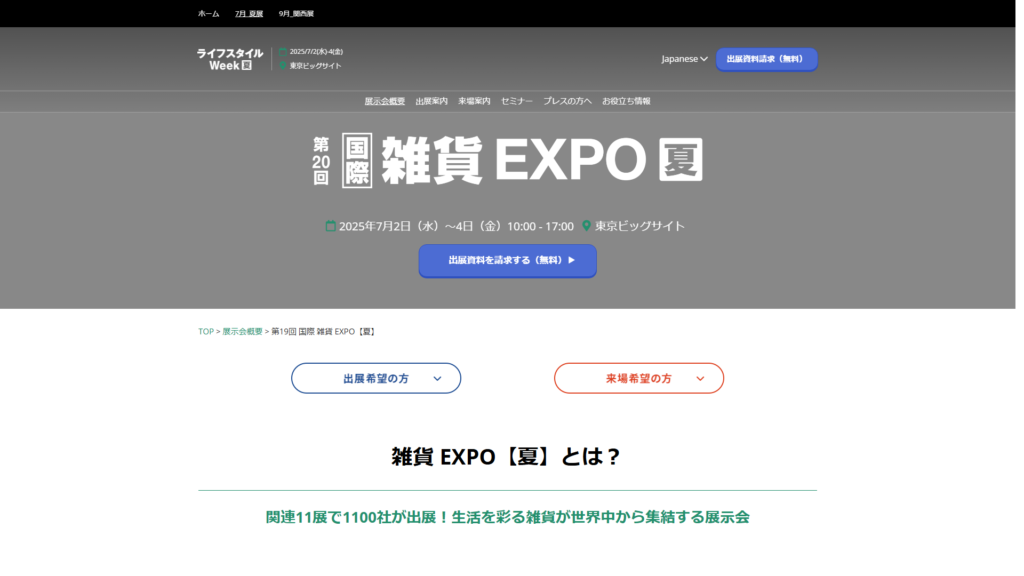Open the プレスの方へ menu

(x=568, y=101)
